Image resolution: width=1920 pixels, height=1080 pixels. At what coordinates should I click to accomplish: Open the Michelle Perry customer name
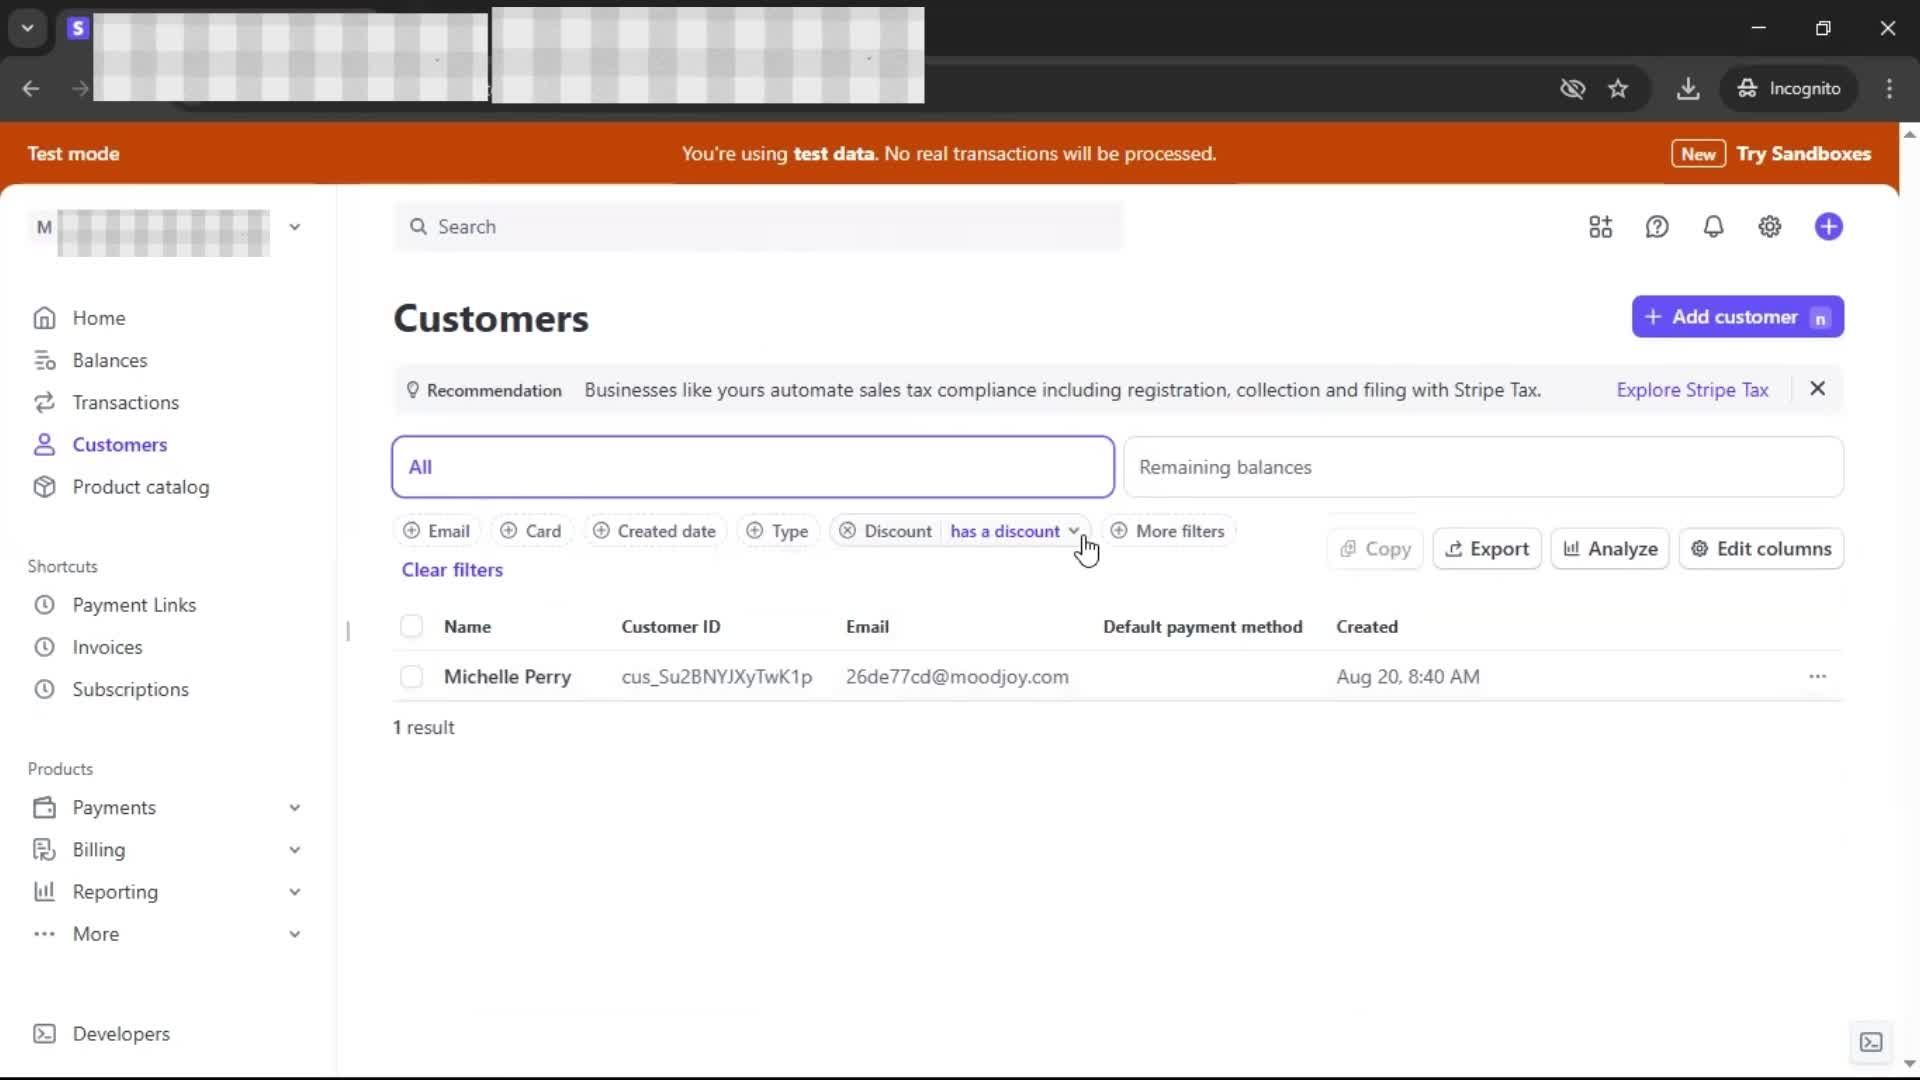tap(507, 677)
